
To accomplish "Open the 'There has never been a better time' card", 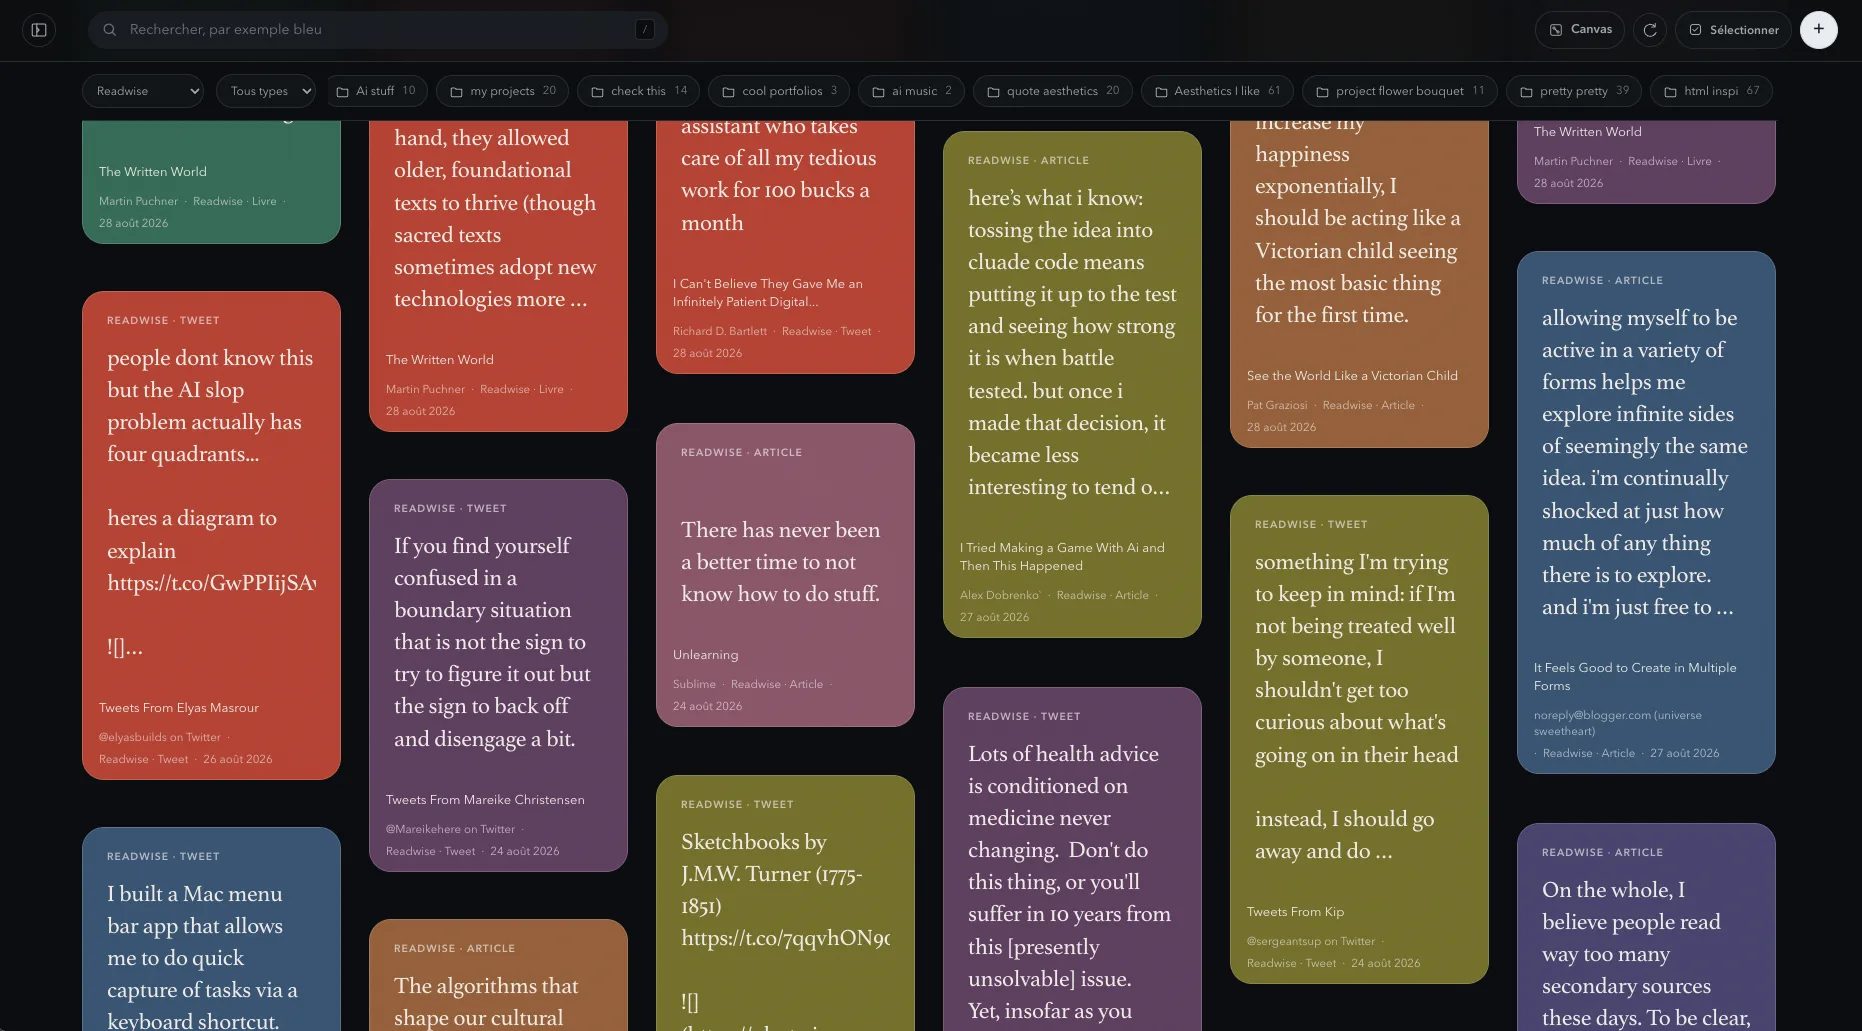I will (785, 575).
